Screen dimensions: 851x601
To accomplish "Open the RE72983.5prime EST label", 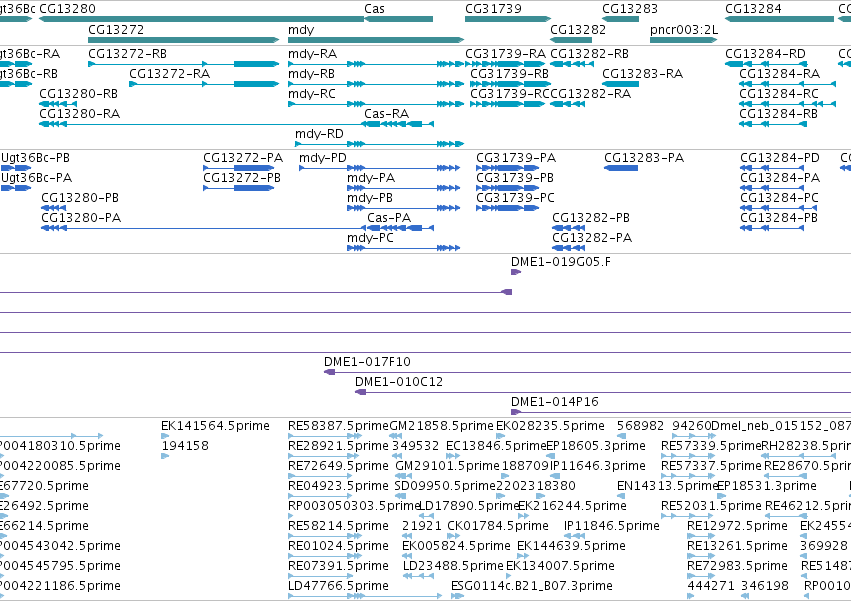I will (x=738, y=566).
